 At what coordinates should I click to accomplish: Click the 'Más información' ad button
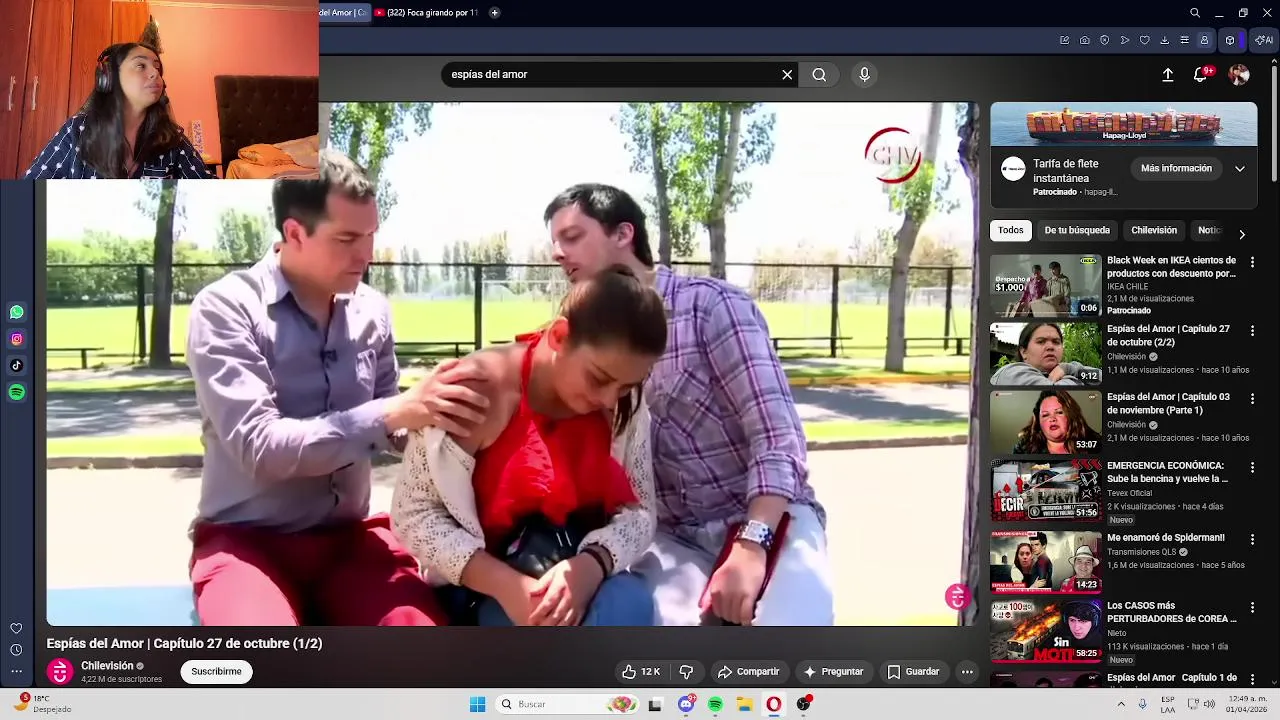coord(1176,168)
